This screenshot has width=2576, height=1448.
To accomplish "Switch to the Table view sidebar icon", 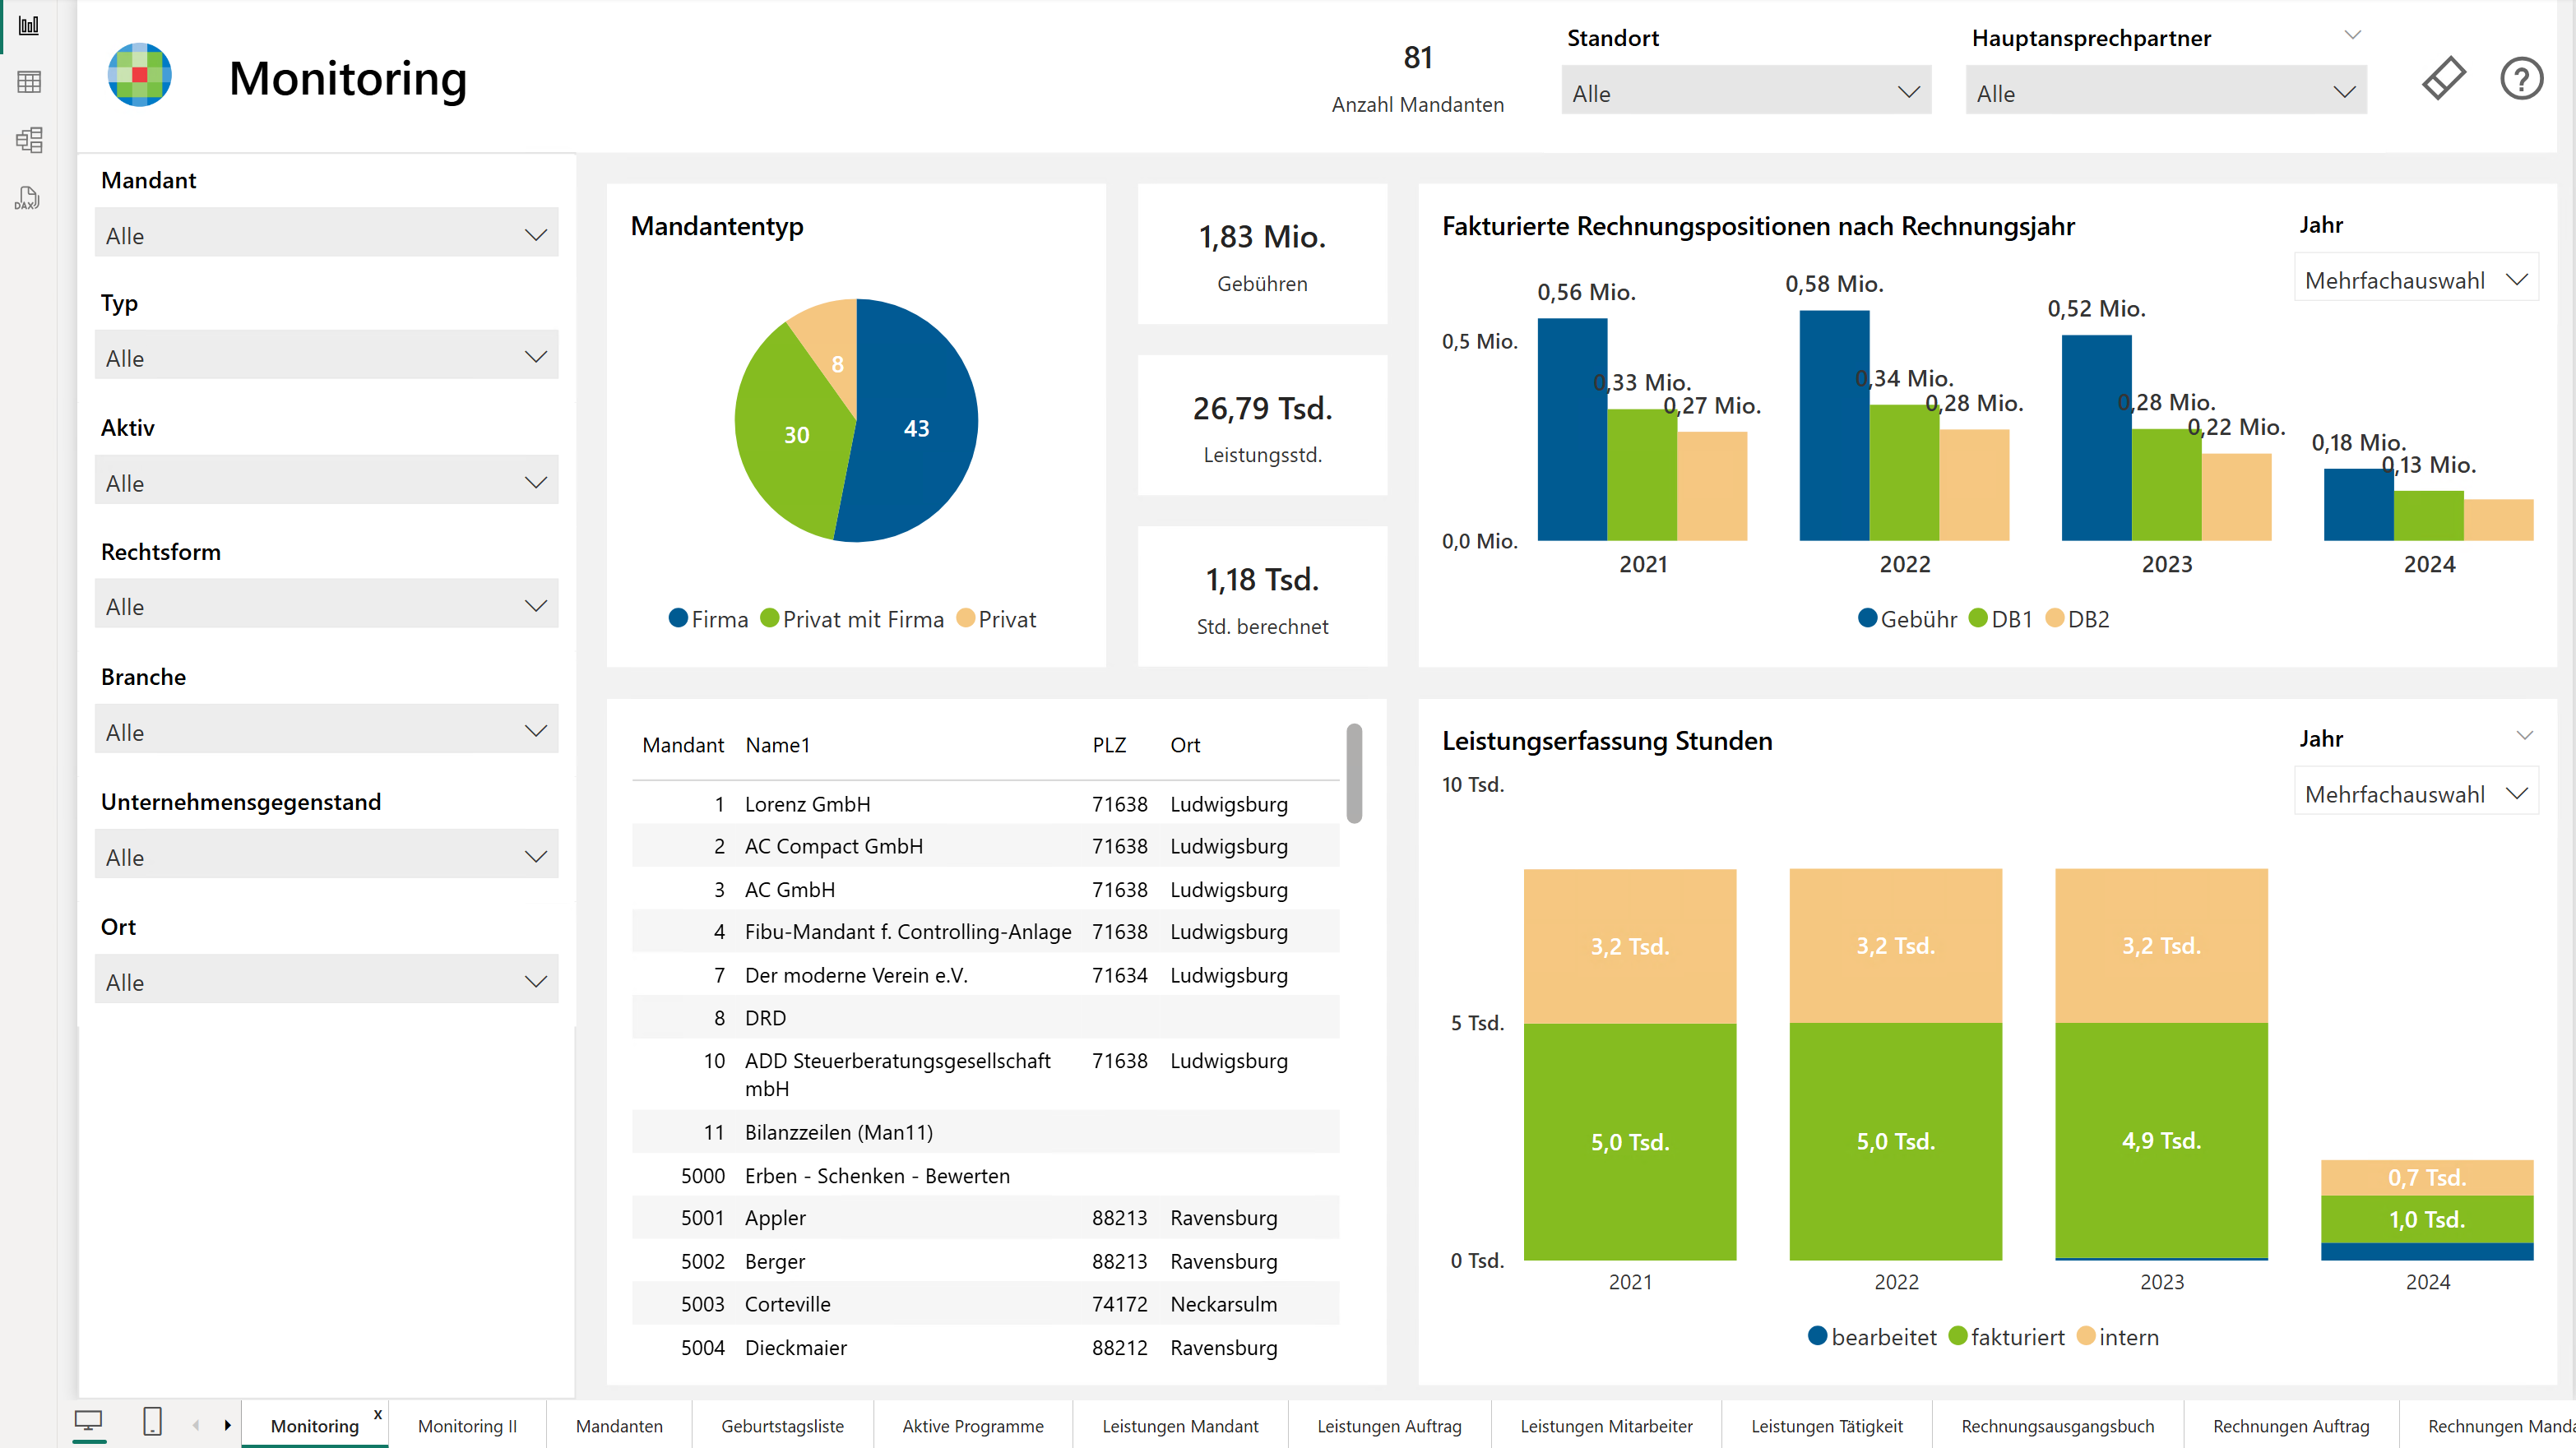I will [x=29, y=82].
